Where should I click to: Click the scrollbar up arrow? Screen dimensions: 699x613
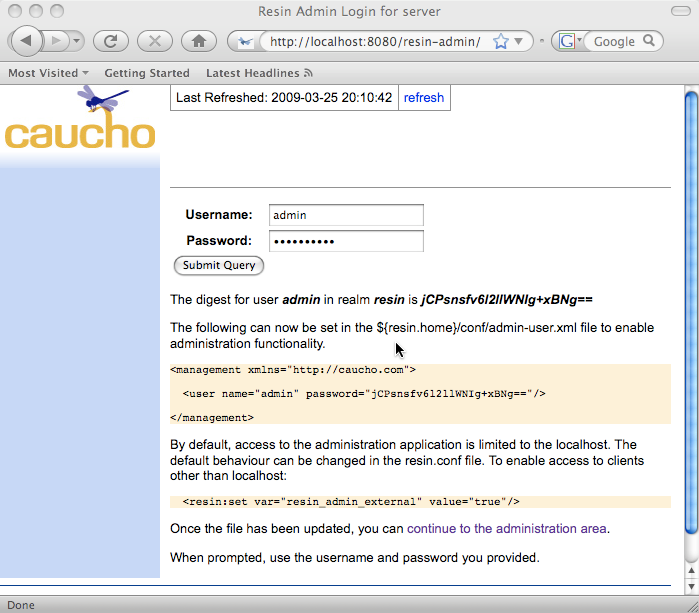[x=691, y=570]
